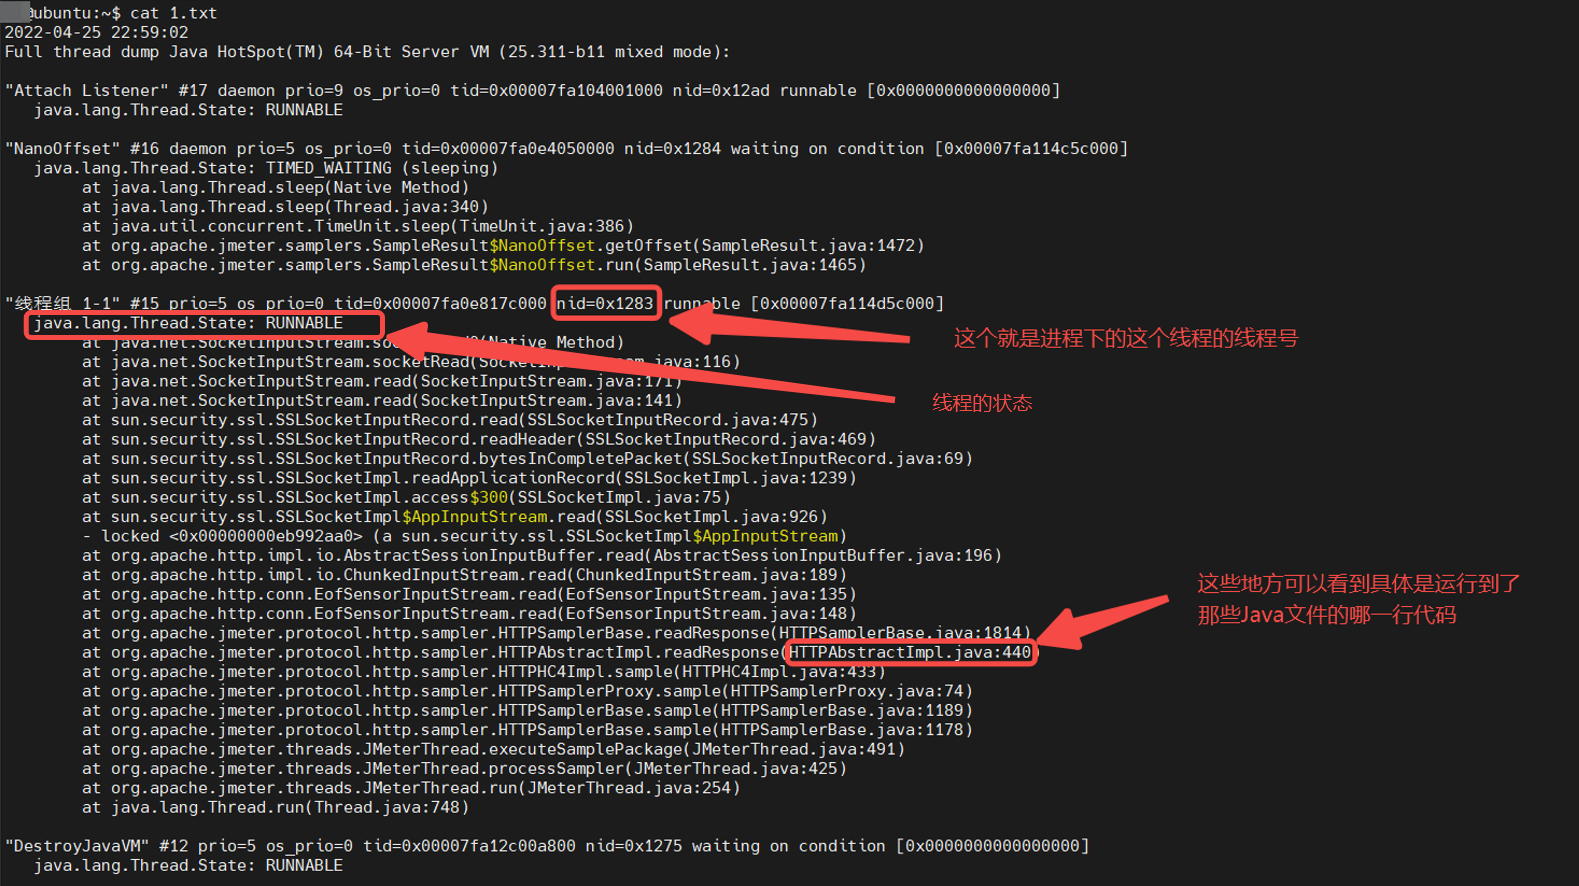Click the 'HTTPSamplerProxy.java:74' stack line

527,691
